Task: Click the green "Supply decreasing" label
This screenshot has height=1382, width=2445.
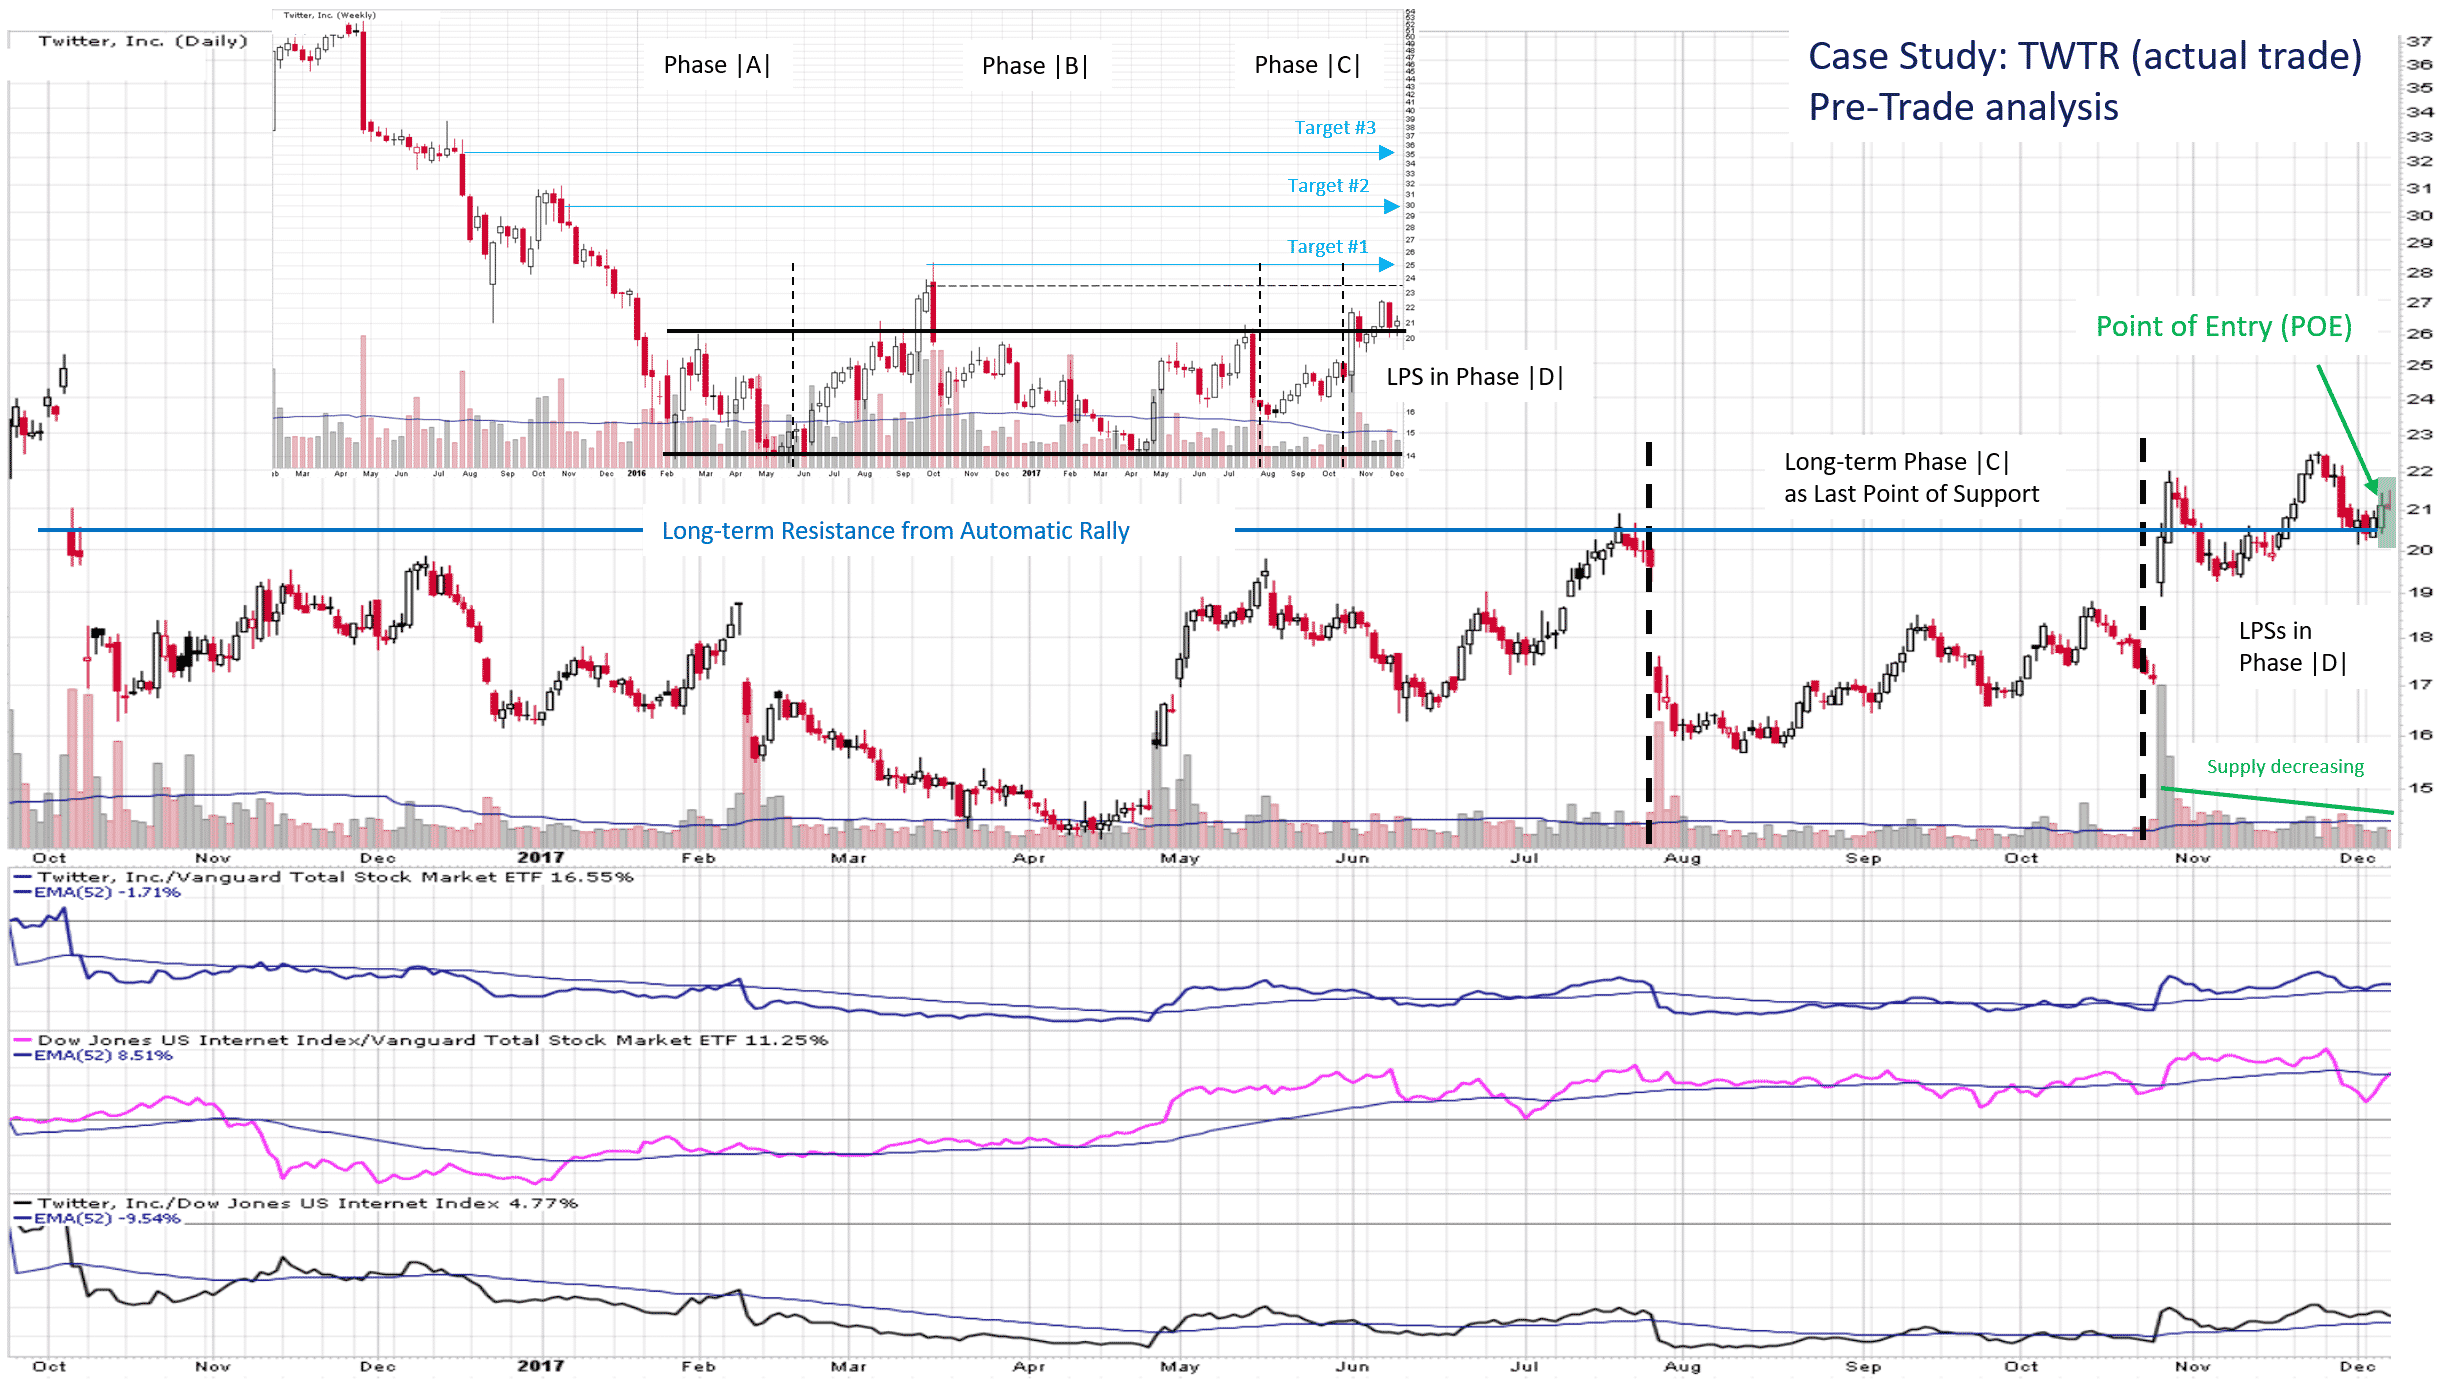Action: pyautogui.click(x=2285, y=767)
